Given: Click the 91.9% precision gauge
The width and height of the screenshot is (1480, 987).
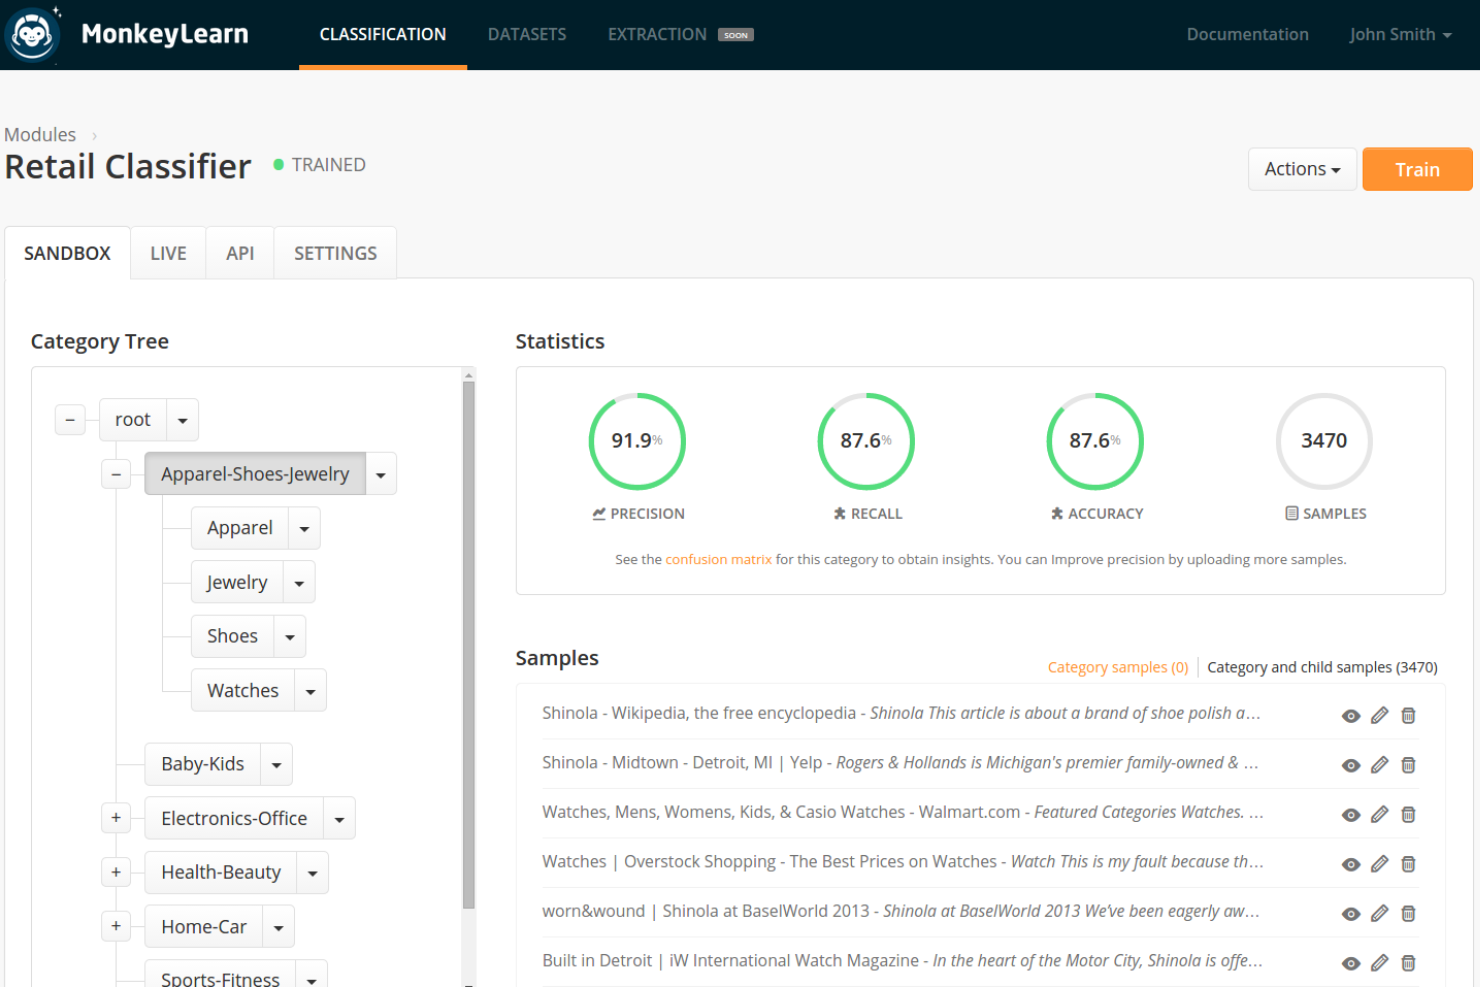Looking at the screenshot, I should tap(637, 441).
